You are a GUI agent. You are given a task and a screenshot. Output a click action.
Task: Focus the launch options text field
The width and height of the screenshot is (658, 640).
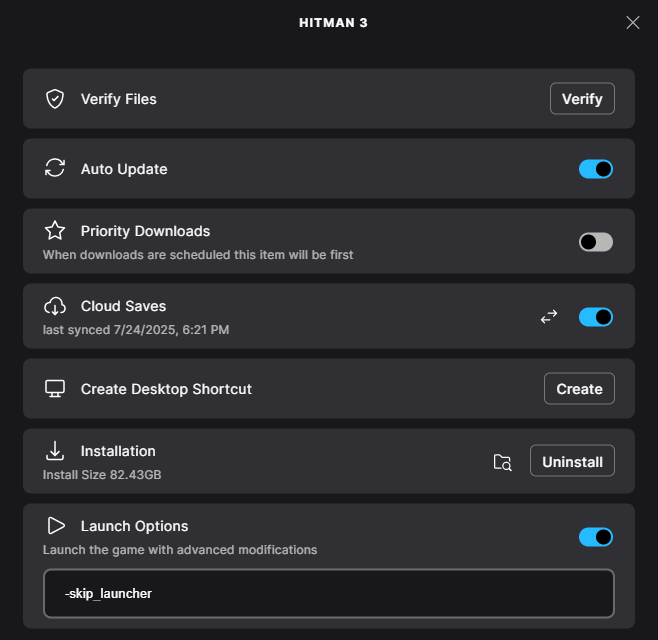[329, 594]
